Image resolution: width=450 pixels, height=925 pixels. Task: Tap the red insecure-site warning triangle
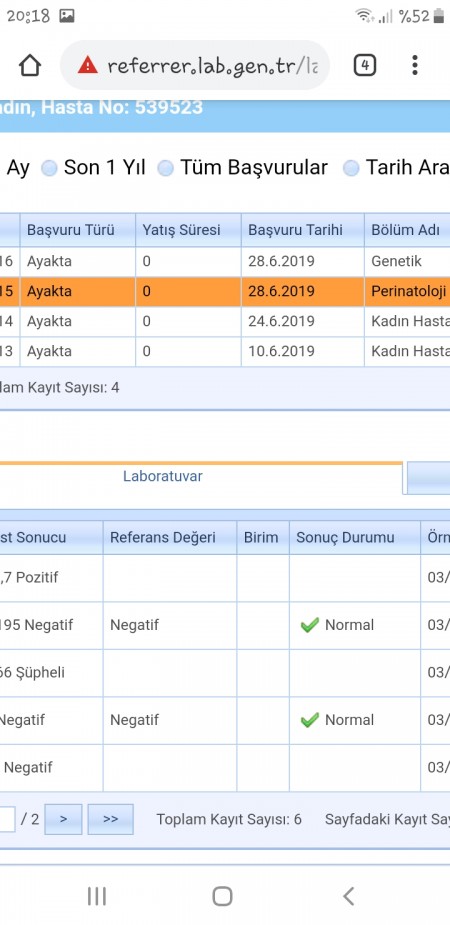click(x=87, y=65)
